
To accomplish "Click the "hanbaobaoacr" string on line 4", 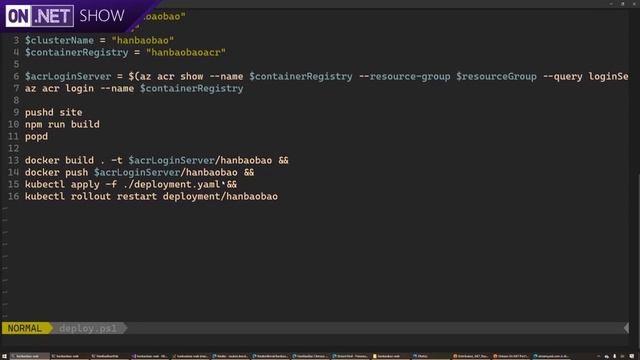I will [186, 52].
